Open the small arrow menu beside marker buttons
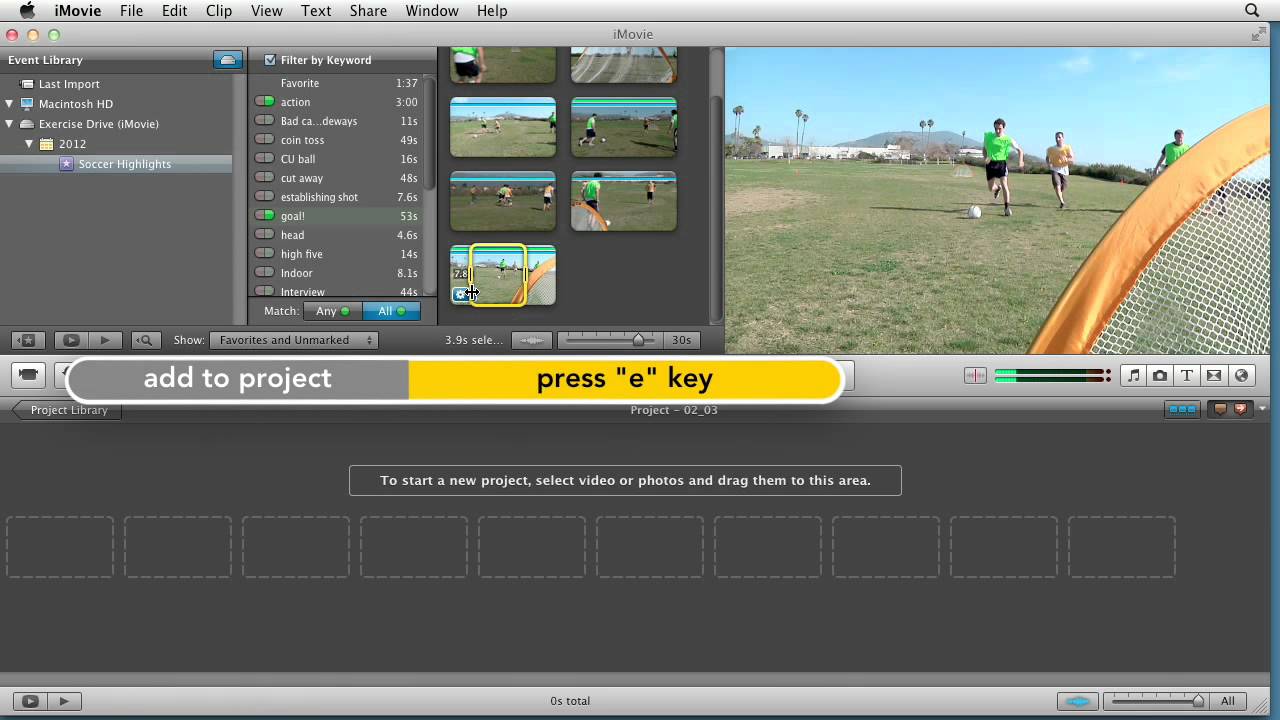This screenshot has width=1280, height=720. point(1262,409)
